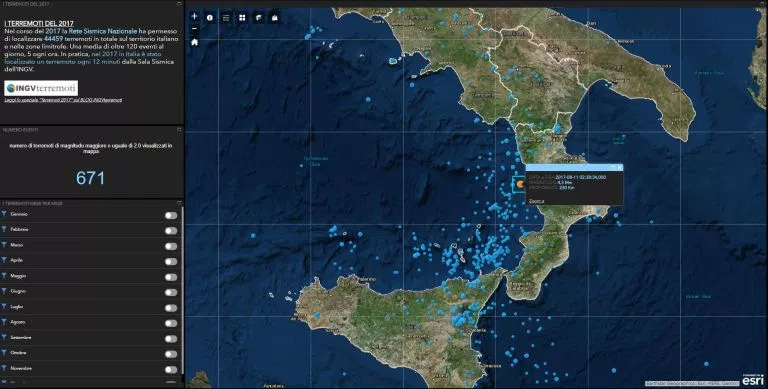
Task: Enable the Giugno month filter toggle
Action: (x=170, y=292)
